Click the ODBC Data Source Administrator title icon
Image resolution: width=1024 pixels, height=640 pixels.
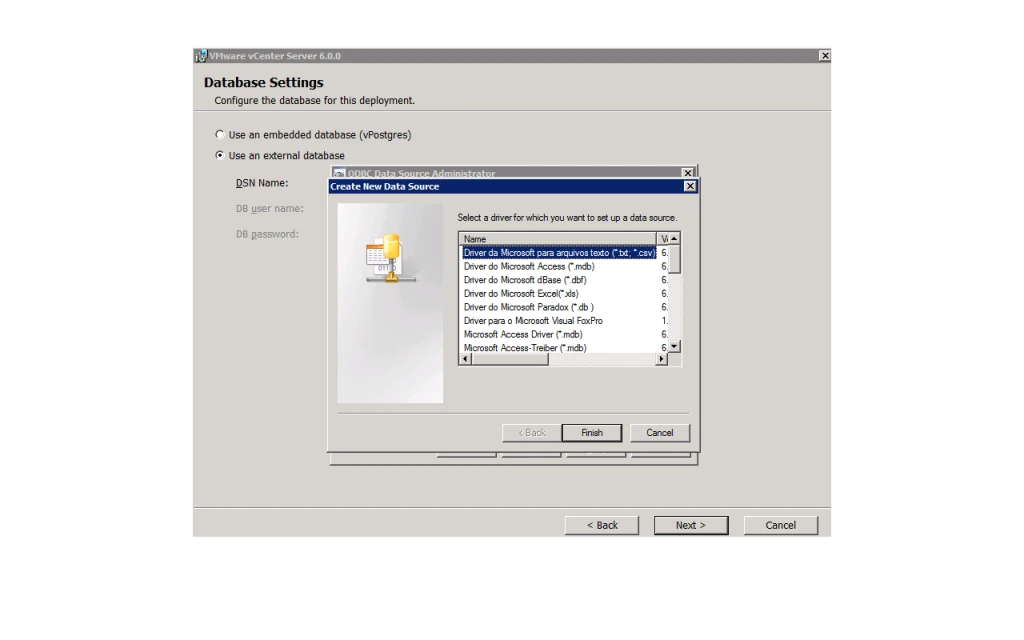(x=339, y=174)
